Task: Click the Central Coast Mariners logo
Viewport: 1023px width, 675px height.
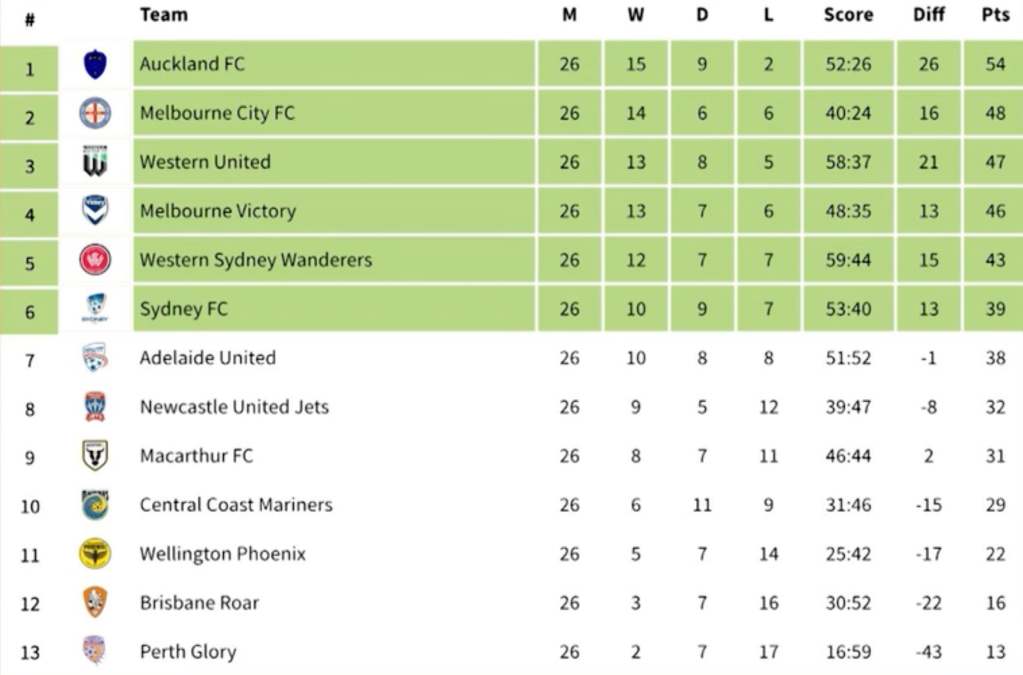Action: coord(95,505)
